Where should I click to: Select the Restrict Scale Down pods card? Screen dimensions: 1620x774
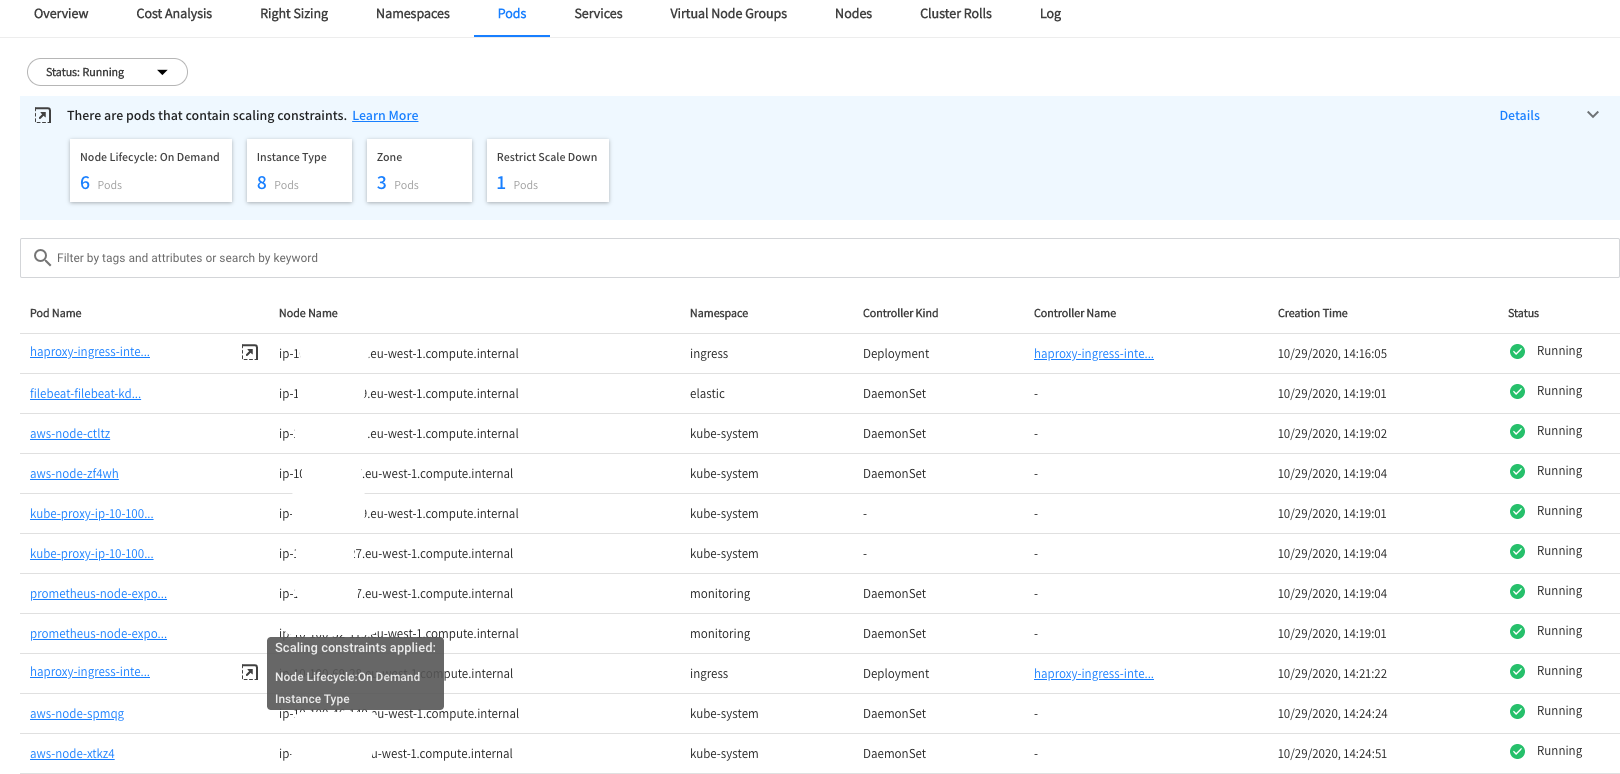pos(547,170)
